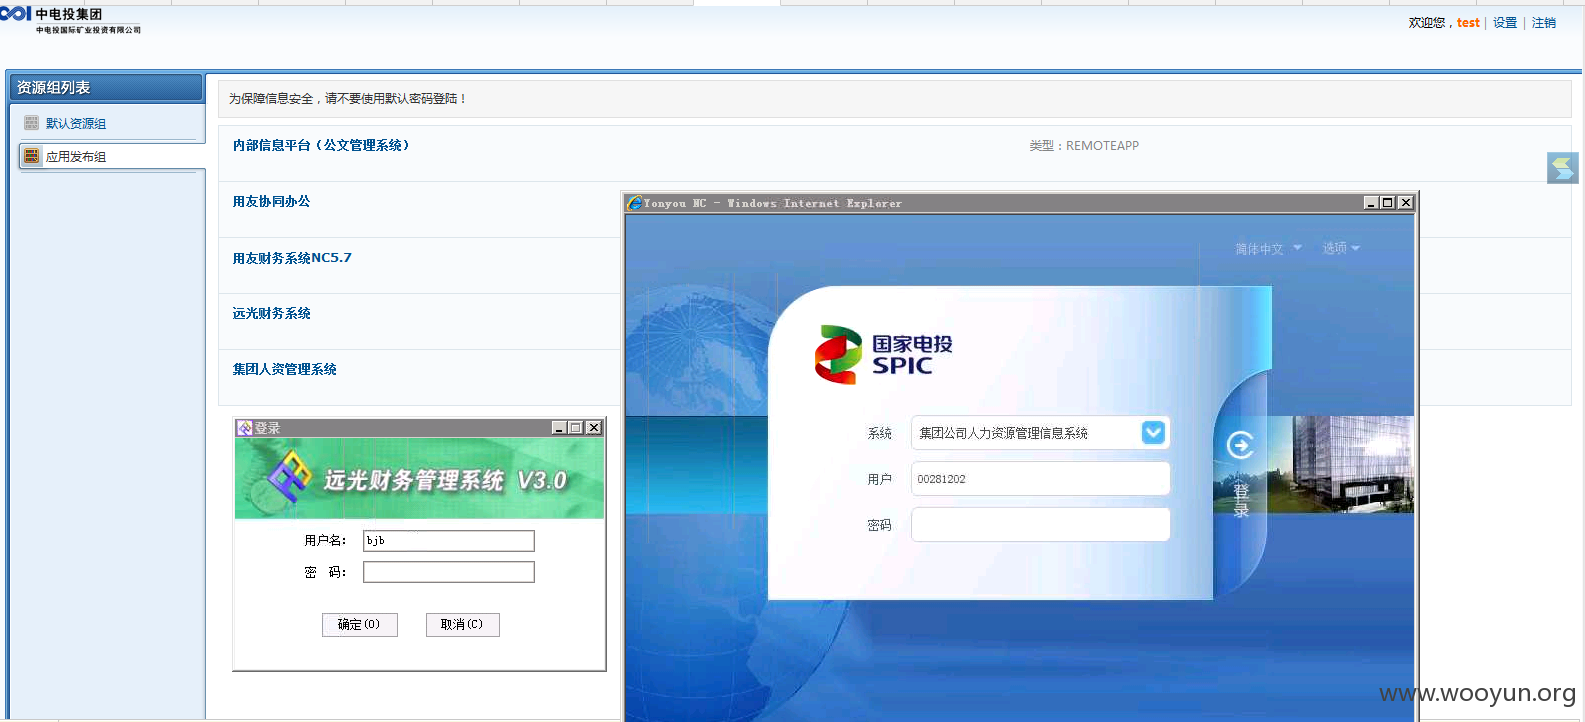Image resolution: width=1585 pixels, height=722 pixels.
Task: Click the 默认资源组 group icon
Action: [32, 123]
